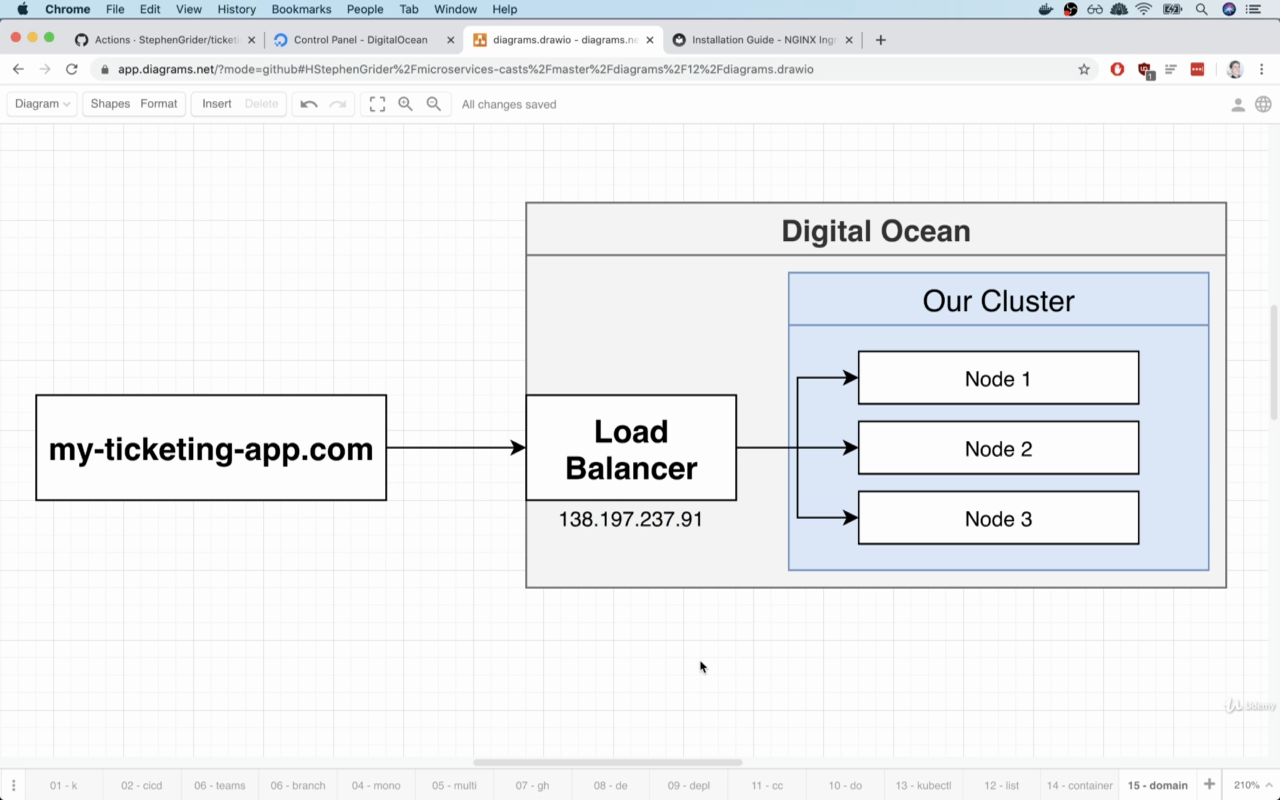Open the Apple menu
This screenshot has width=1280, height=800.
22,9
